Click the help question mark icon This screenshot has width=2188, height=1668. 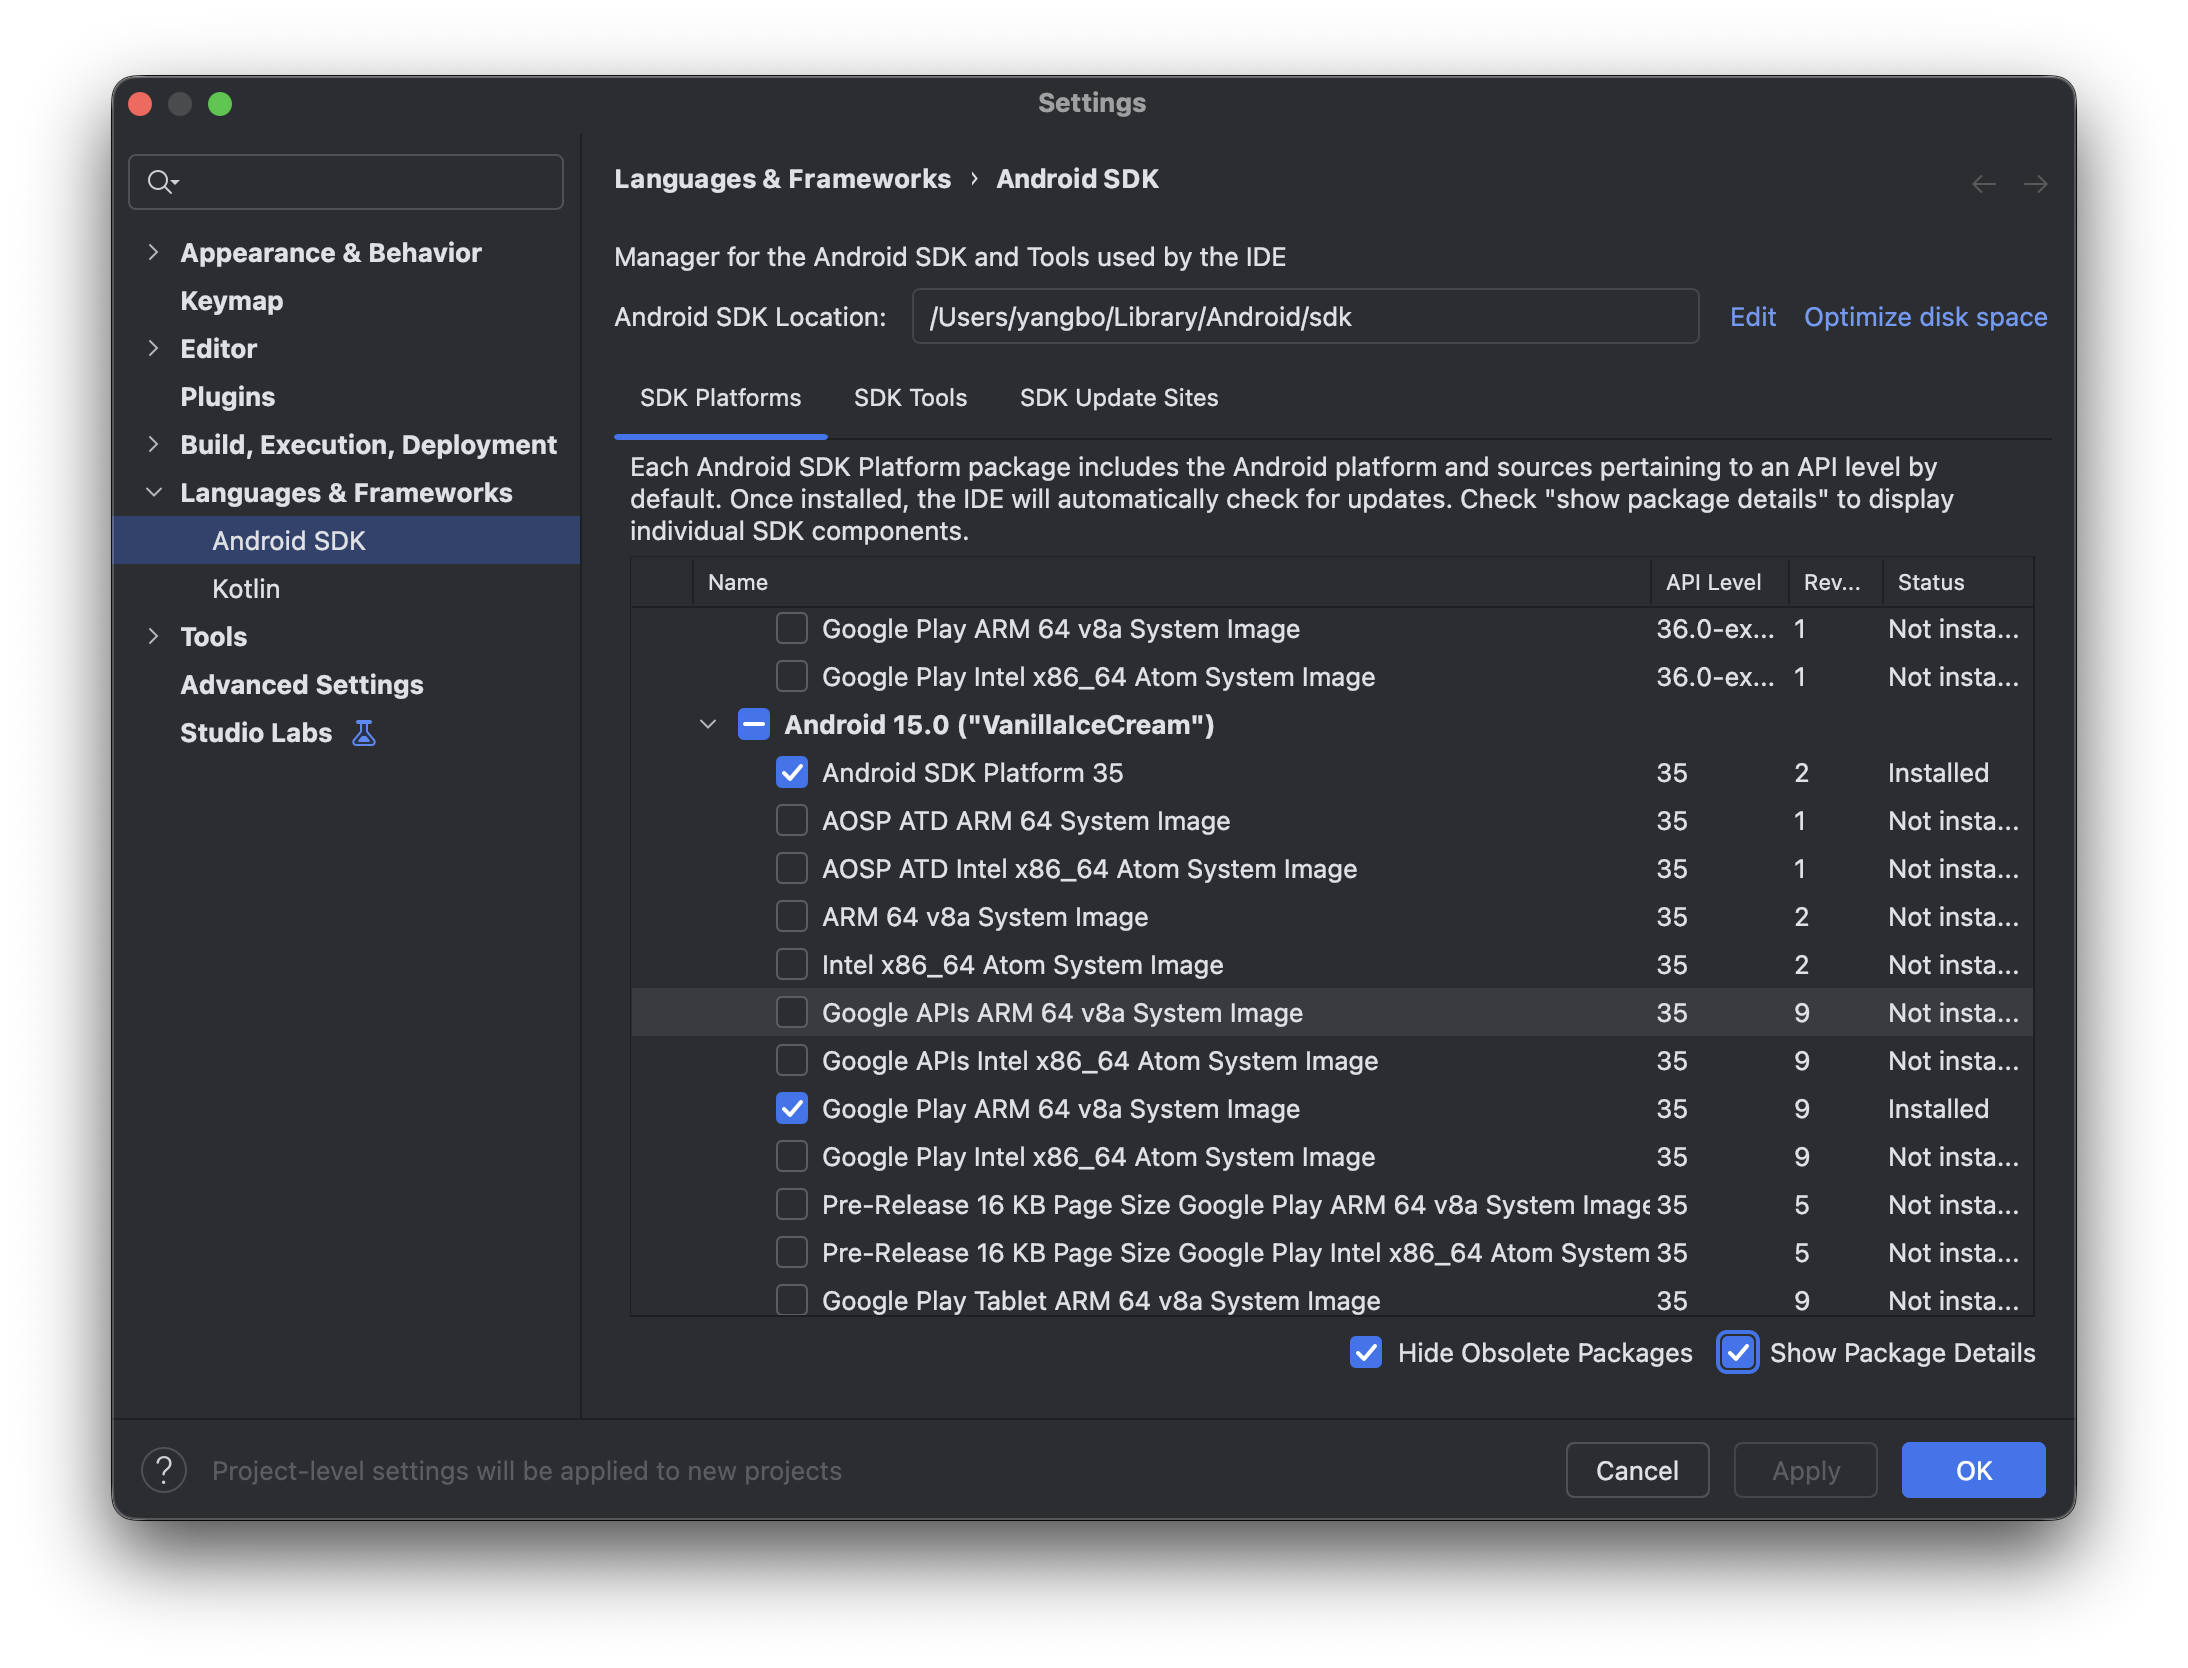(164, 1470)
